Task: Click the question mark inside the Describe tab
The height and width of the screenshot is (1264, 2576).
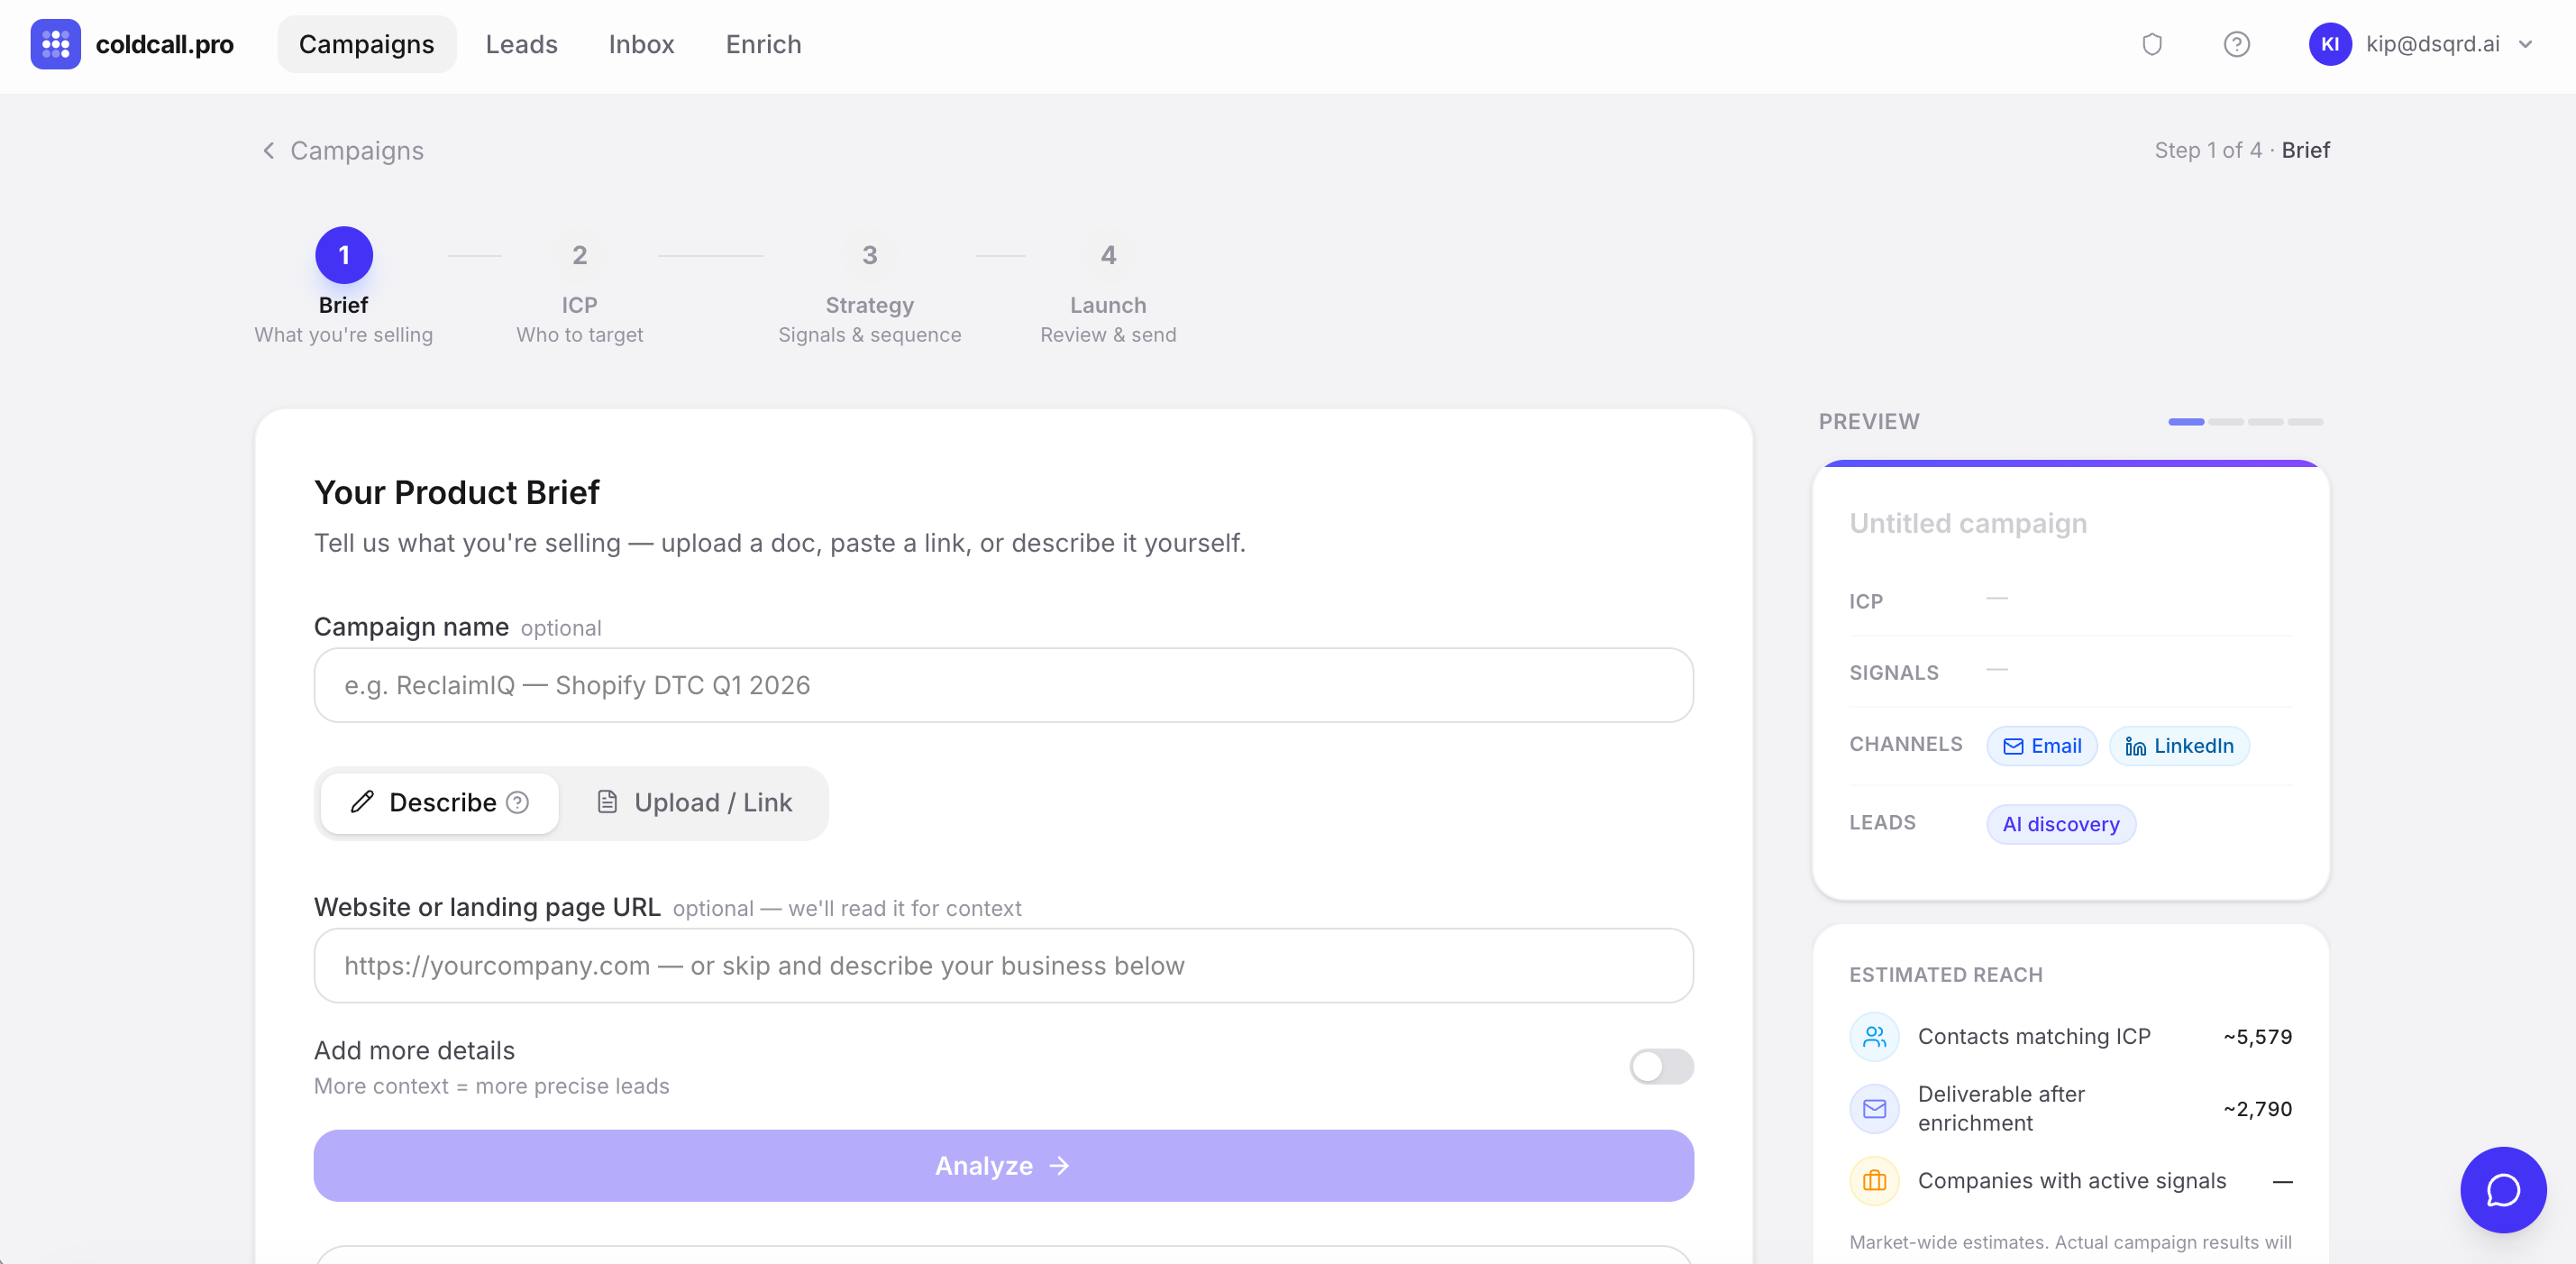Action: (x=517, y=803)
